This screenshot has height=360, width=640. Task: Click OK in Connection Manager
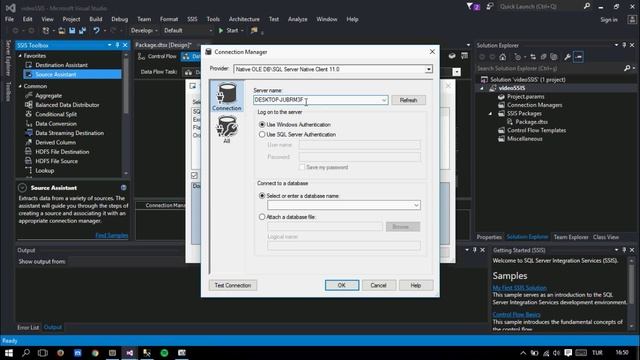pyautogui.click(x=342, y=285)
